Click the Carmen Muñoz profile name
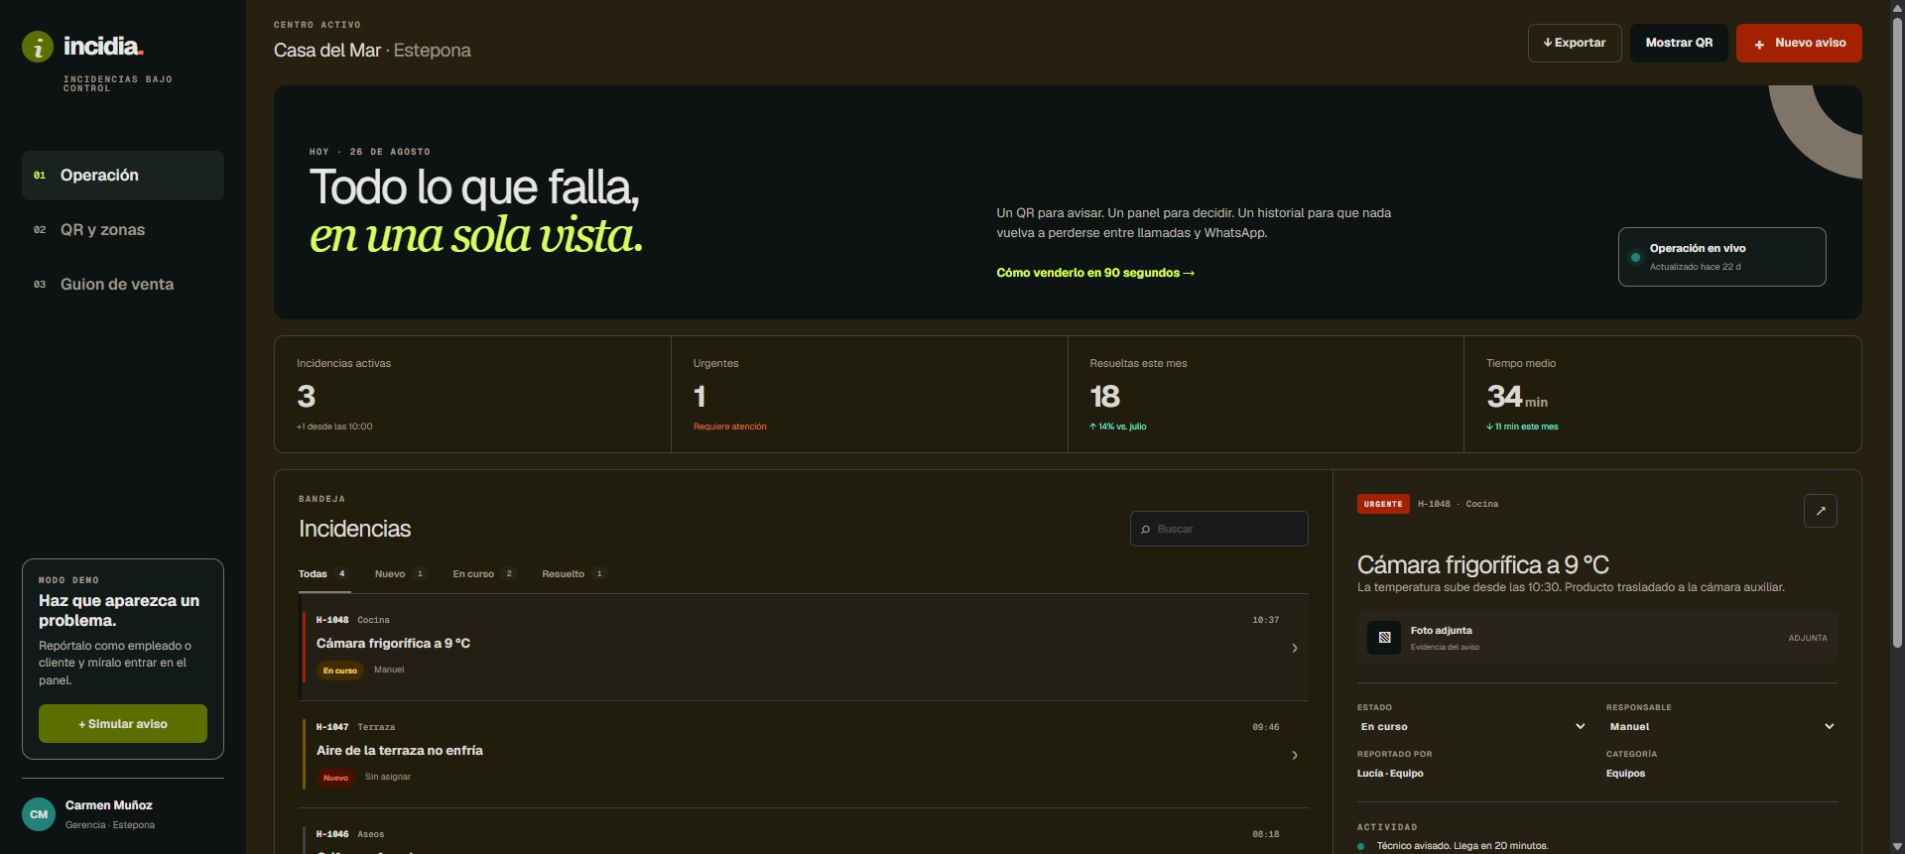Screen dimensions: 1905x854 tap(109, 805)
